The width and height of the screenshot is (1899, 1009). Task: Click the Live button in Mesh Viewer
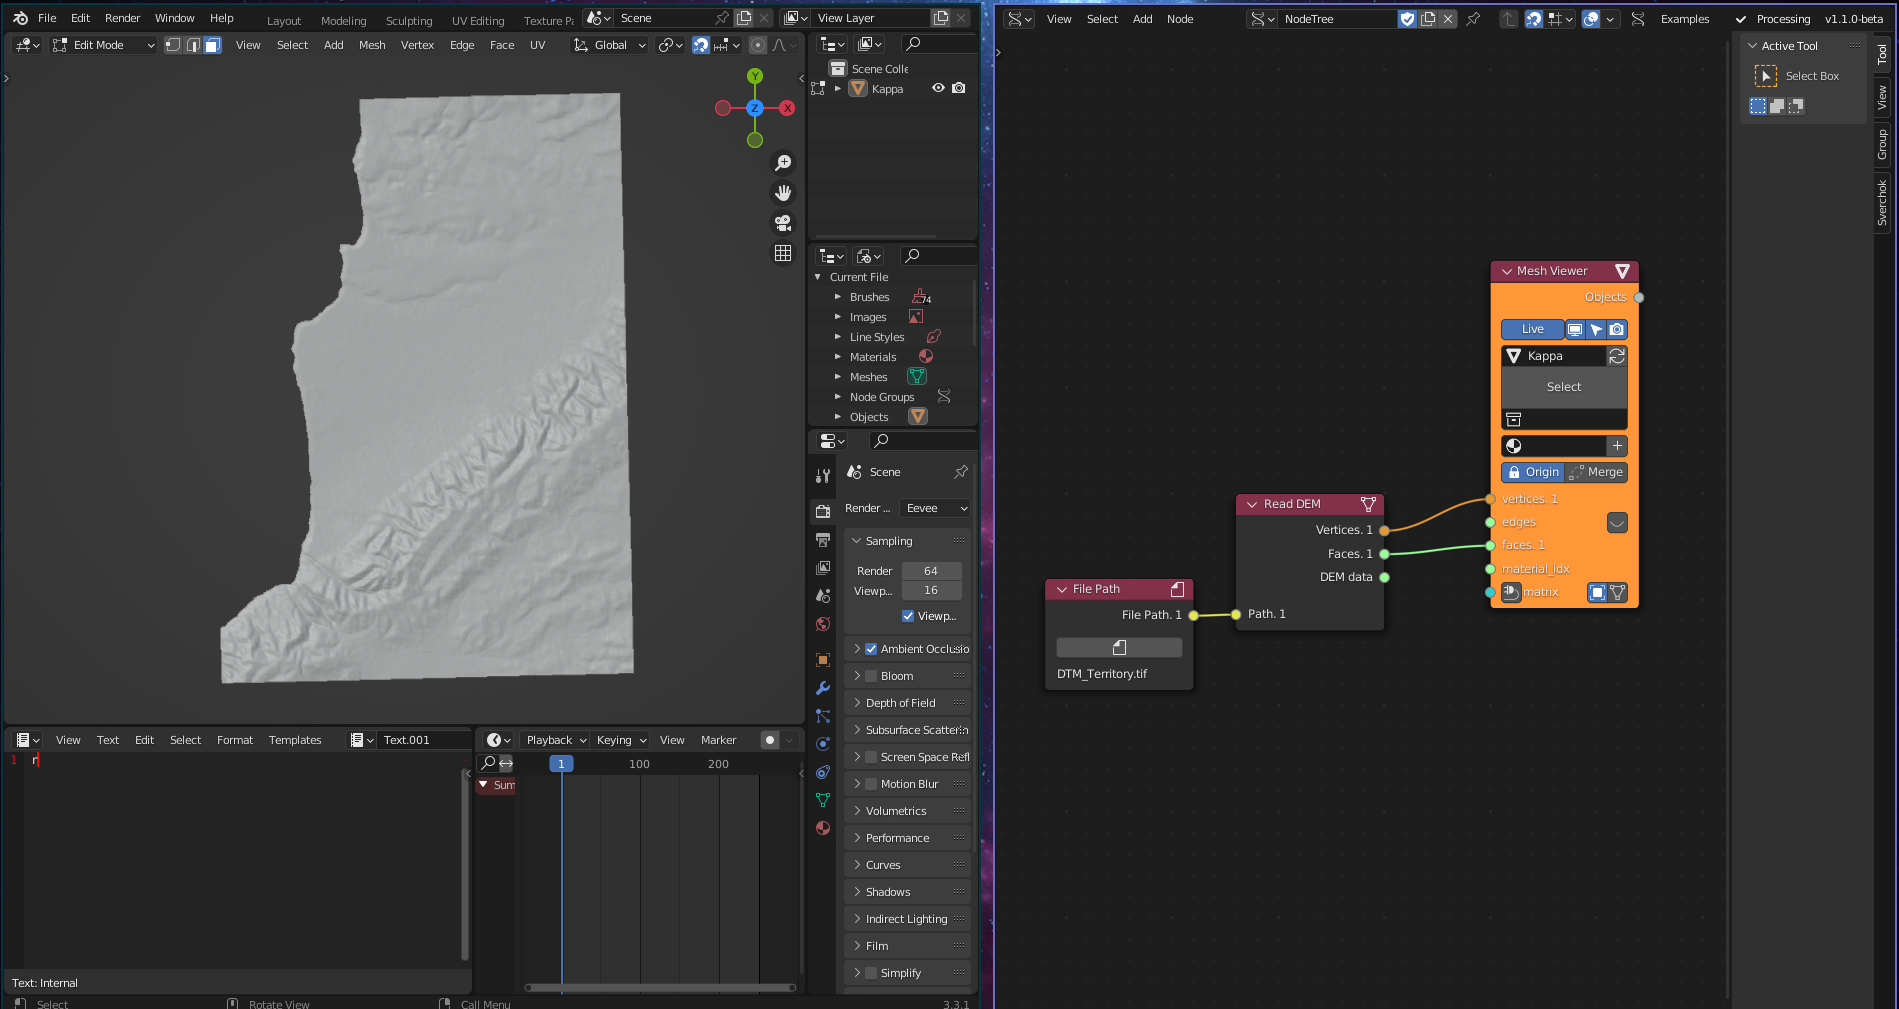tap(1532, 329)
